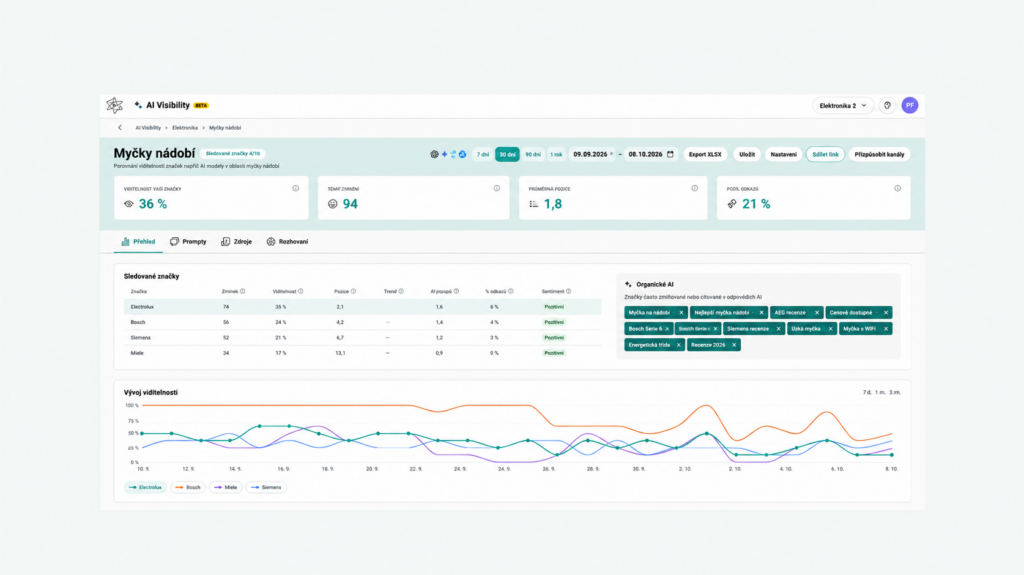
Task: Toggle Miele line in chart legend
Action: pos(226,487)
